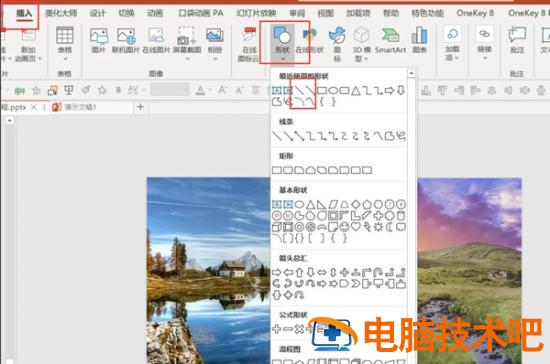Choose the straight line in Lines section

pos(277,136)
